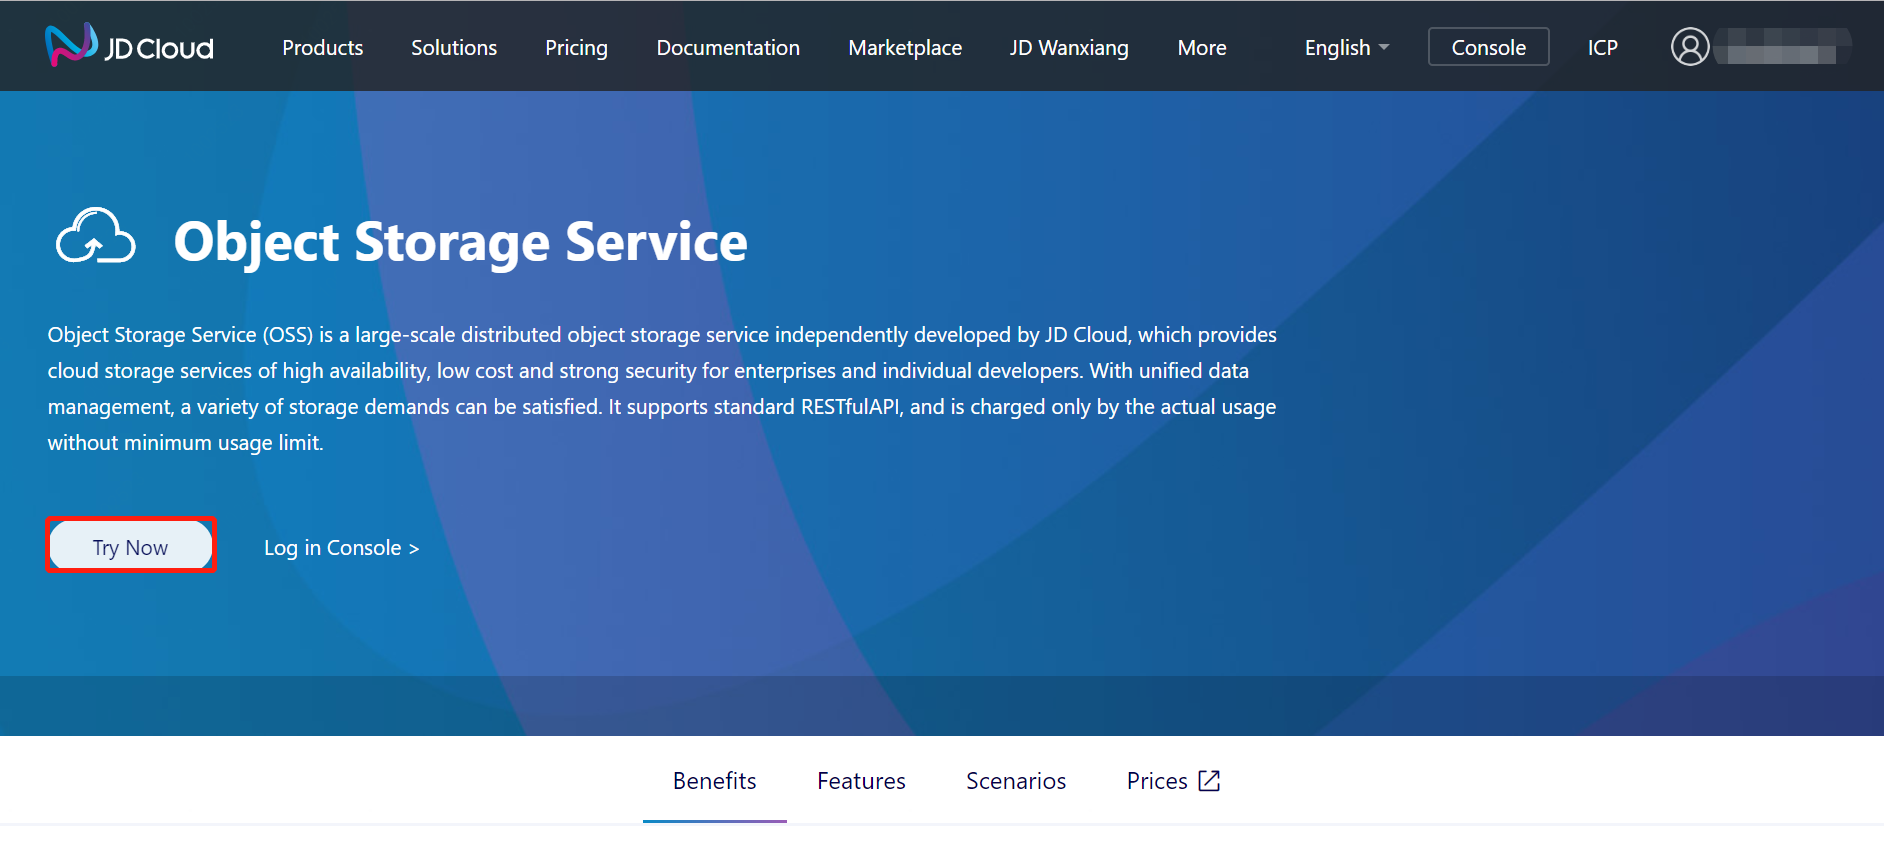Open the JD Wanxiang menu item

pyautogui.click(x=1069, y=47)
